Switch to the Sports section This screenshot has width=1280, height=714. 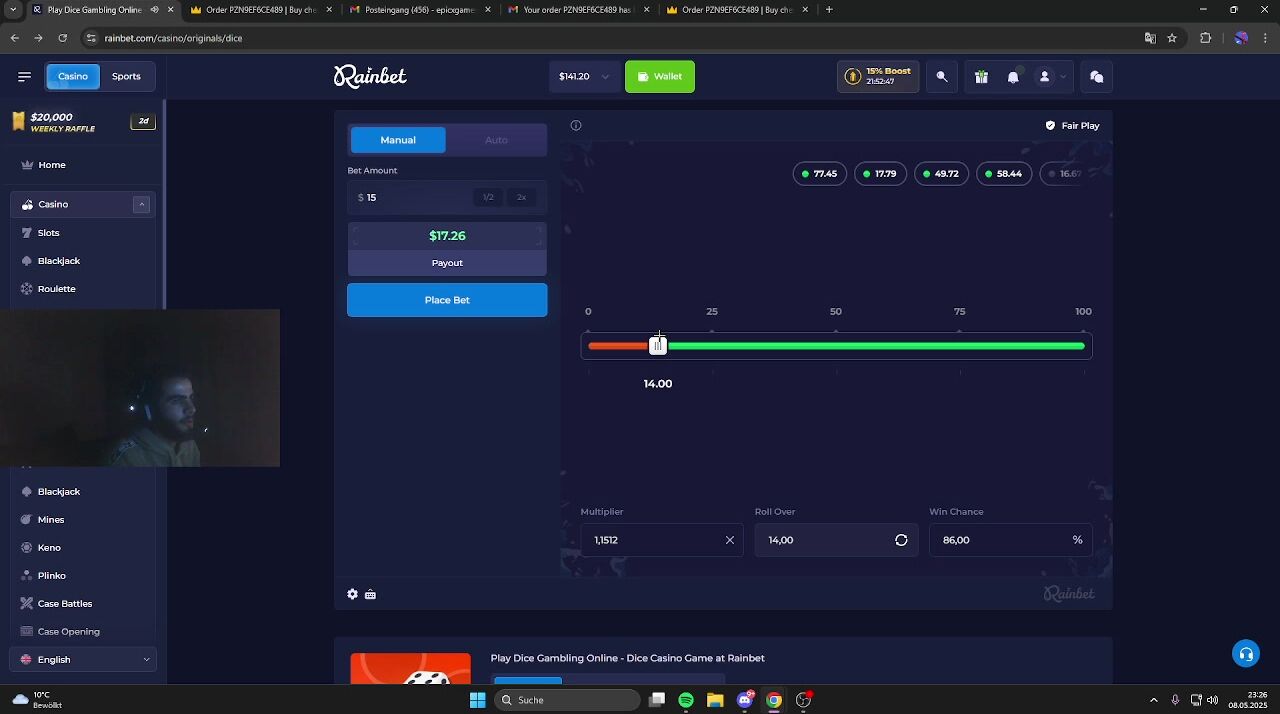126,76
